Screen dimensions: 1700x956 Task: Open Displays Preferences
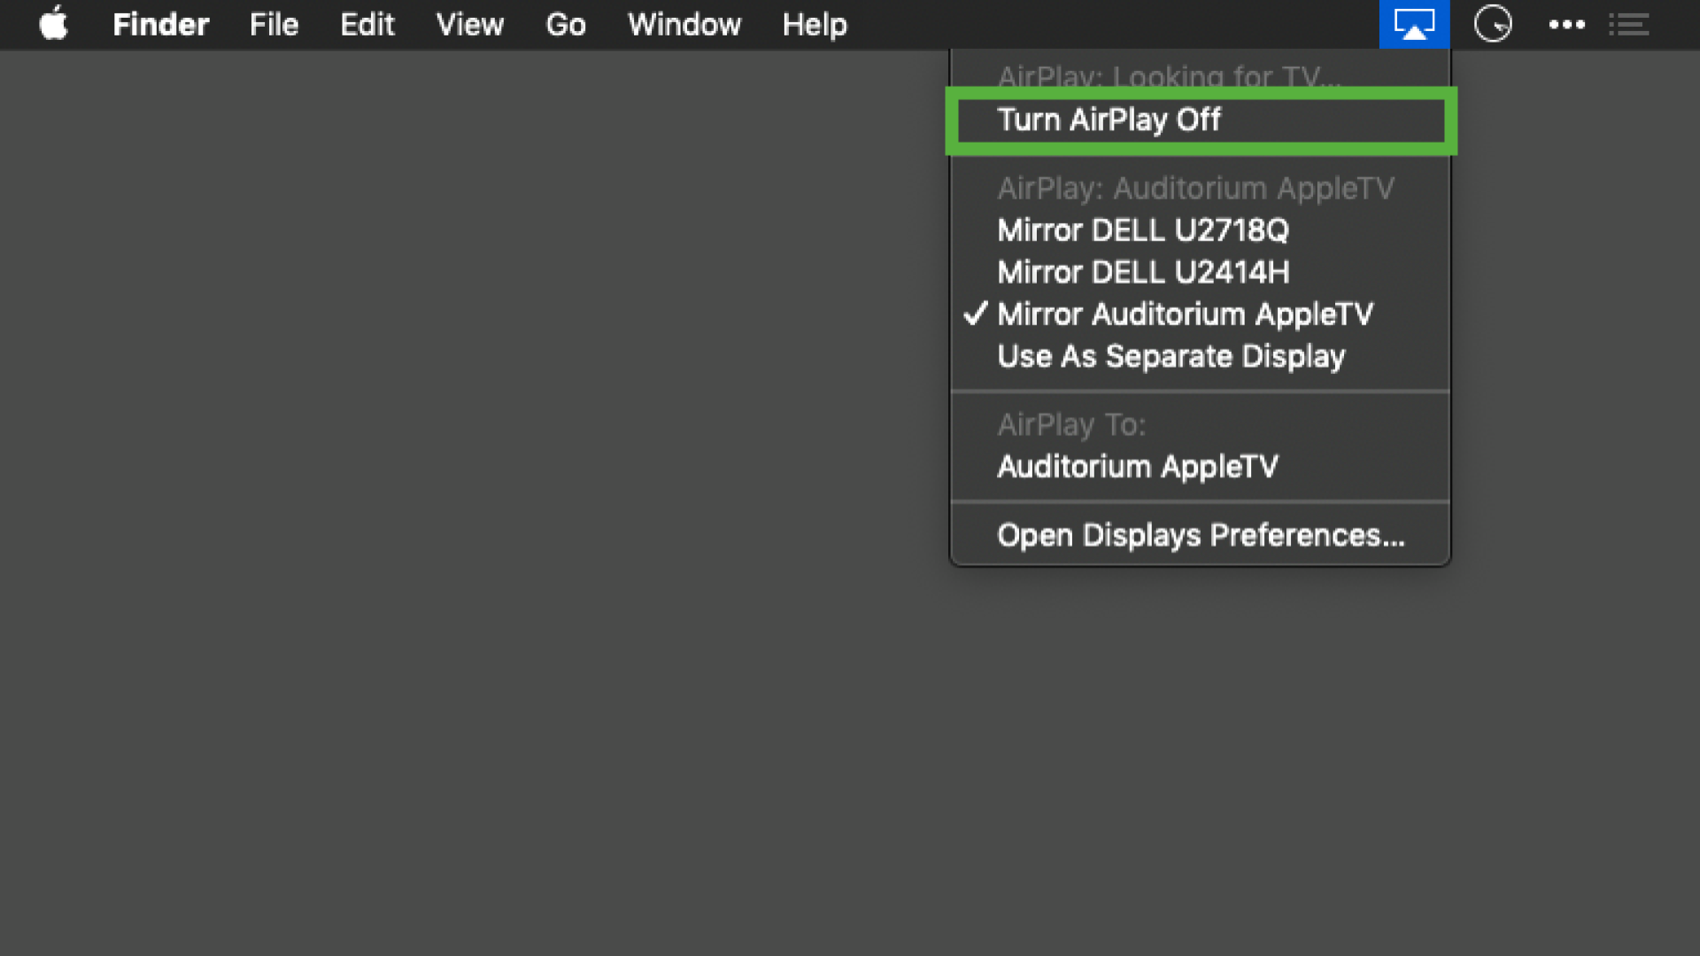click(x=1200, y=535)
